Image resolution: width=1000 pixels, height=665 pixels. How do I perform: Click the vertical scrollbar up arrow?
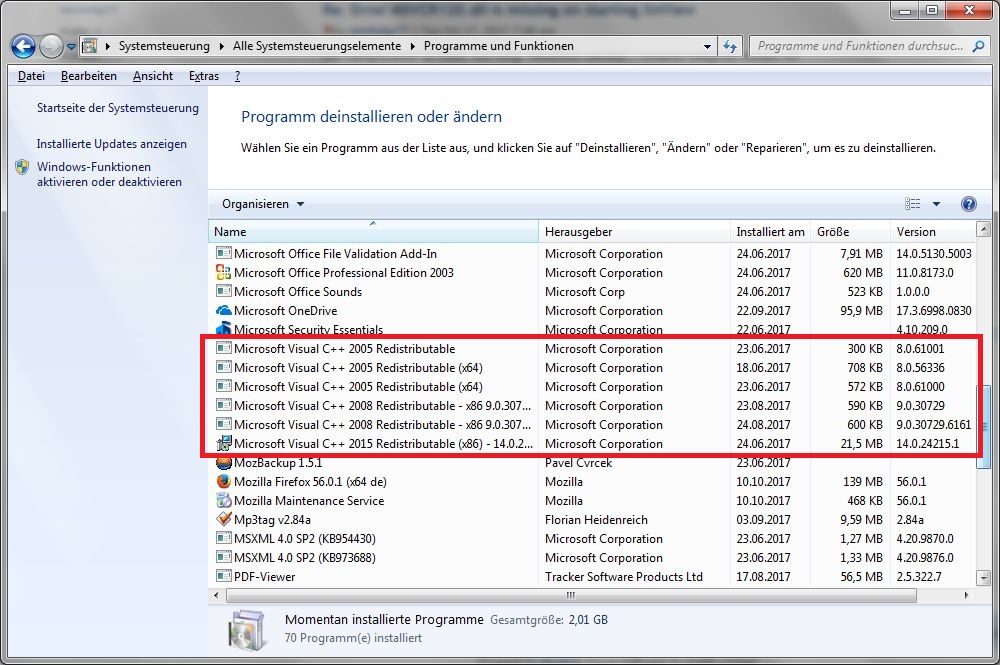coord(983,229)
